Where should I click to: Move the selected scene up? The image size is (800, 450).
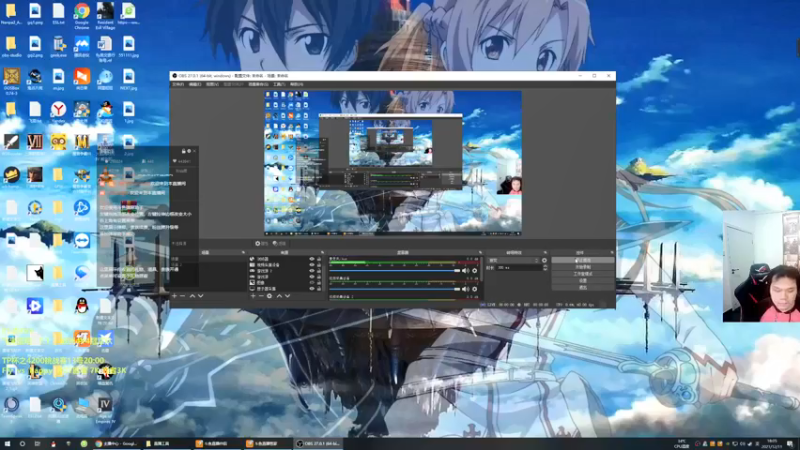click(192, 296)
